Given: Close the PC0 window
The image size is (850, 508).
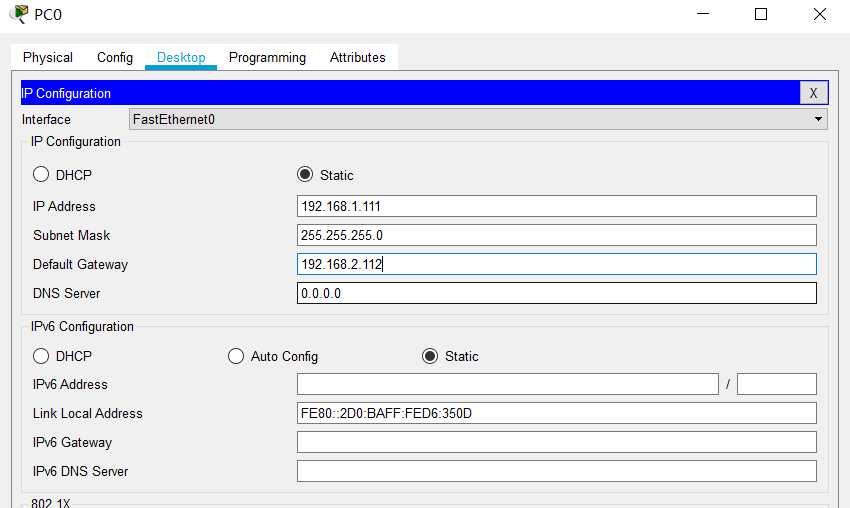Looking at the screenshot, I should [820, 14].
